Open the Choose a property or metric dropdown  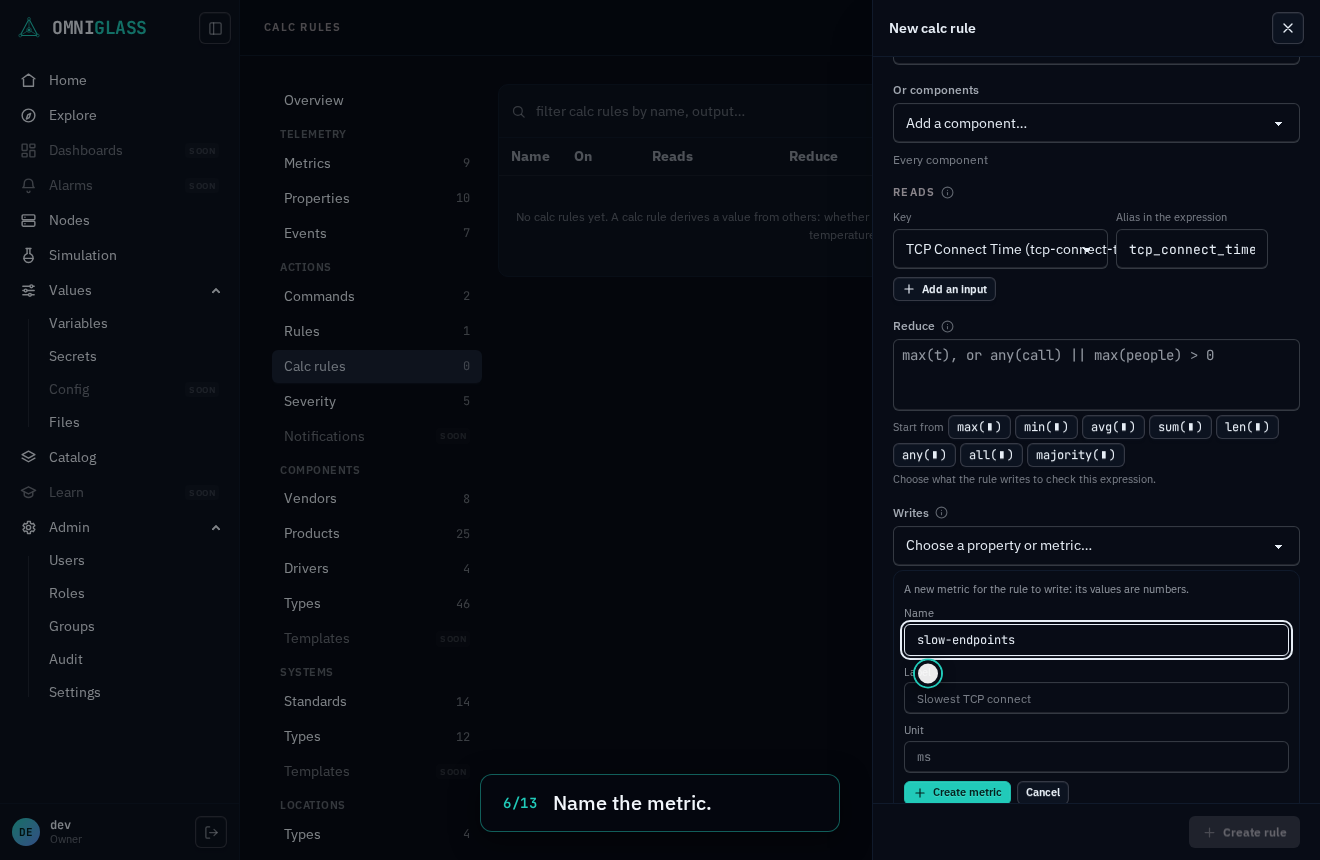(x=1096, y=546)
